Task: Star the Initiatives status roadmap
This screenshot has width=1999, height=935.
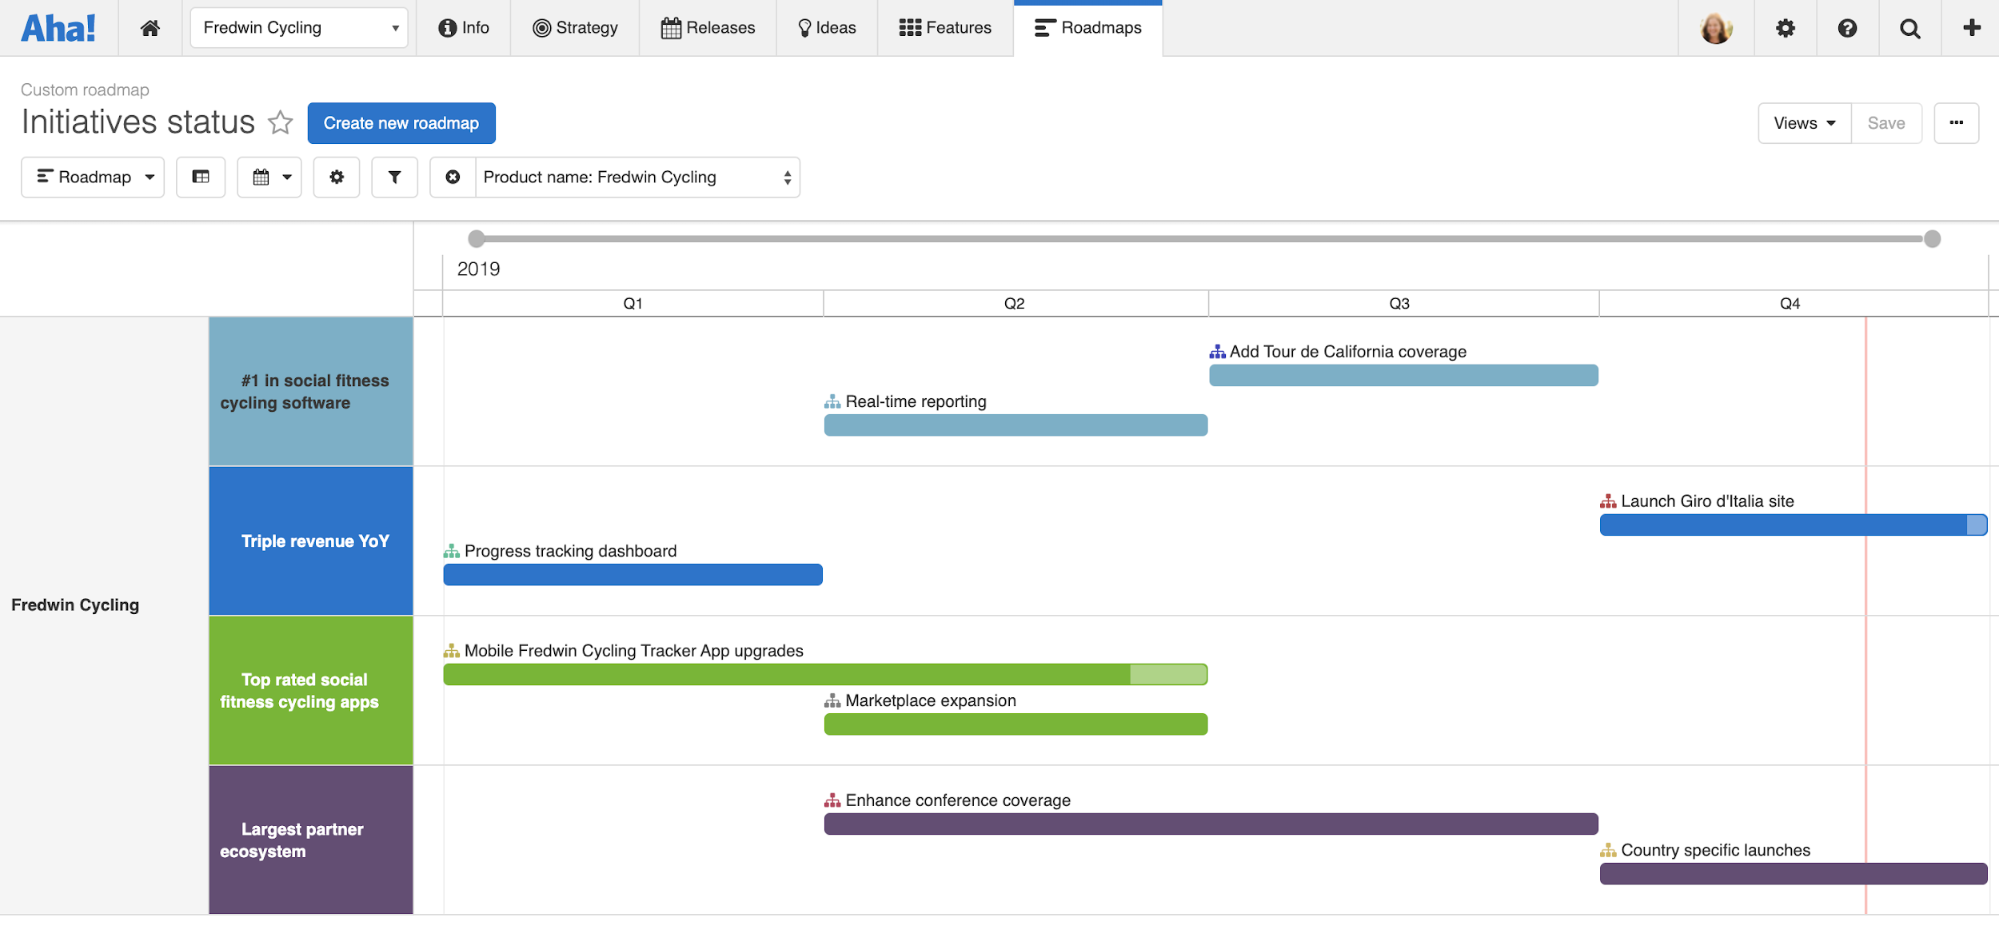Action: click(x=281, y=122)
